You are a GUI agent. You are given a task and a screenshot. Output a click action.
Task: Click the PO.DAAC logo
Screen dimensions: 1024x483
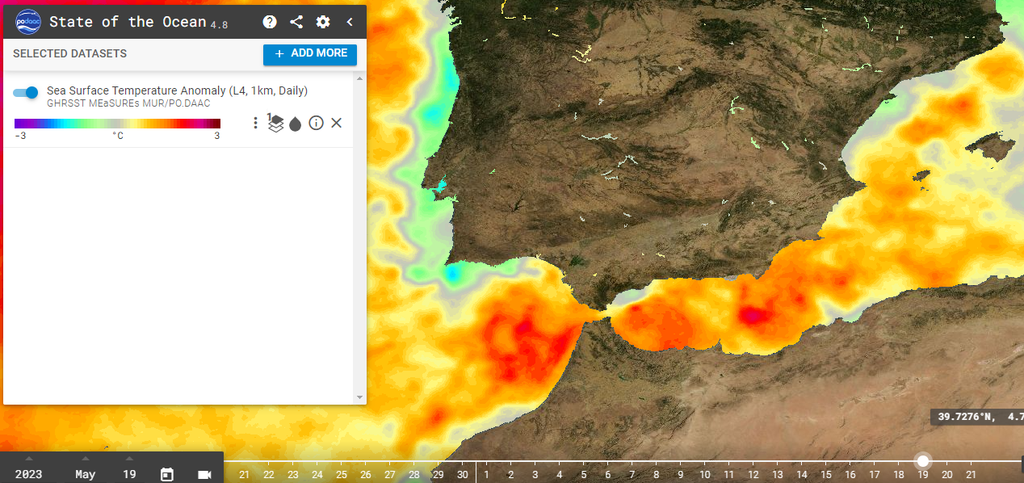coord(27,22)
